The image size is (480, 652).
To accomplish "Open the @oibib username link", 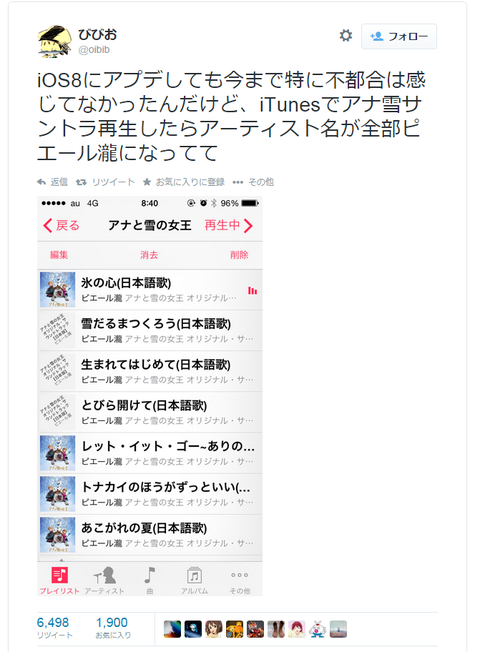I will coord(94,49).
